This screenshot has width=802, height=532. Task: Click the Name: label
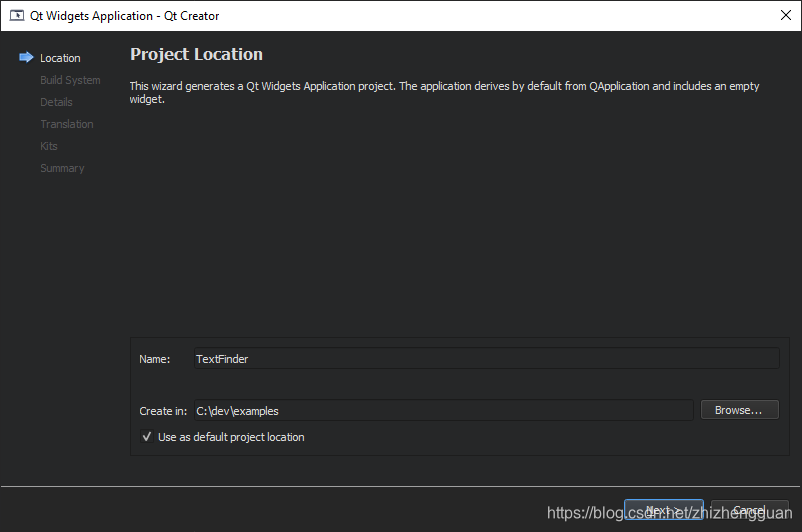[154, 359]
